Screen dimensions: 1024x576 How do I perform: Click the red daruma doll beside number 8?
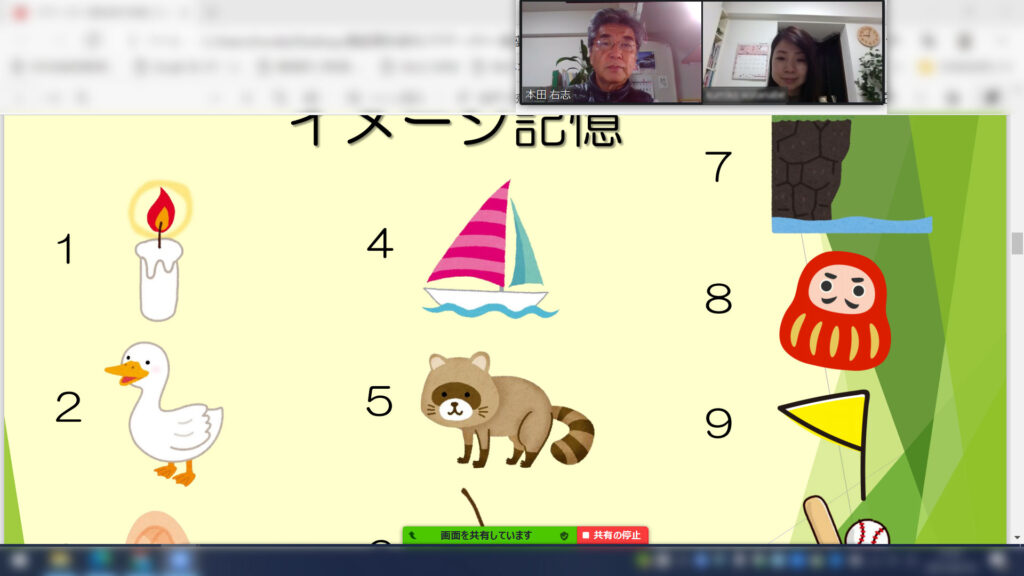[x=835, y=311]
